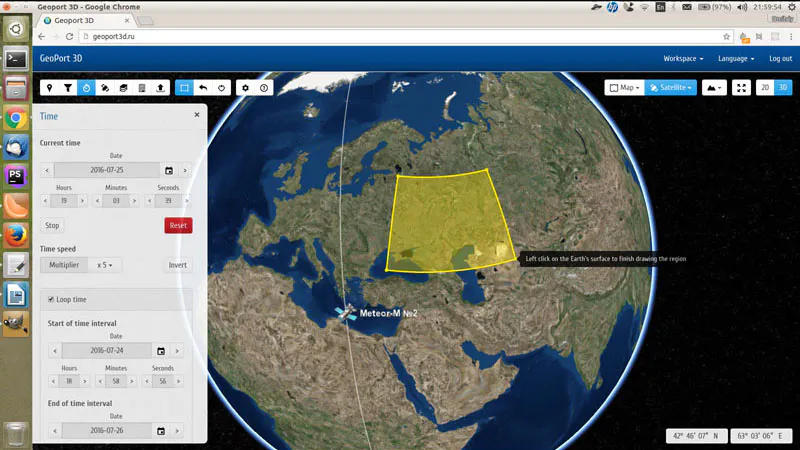The width and height of the screenshot is (800, 450).
Task: Switch to 3D view mode
Action: click(783, 88)
